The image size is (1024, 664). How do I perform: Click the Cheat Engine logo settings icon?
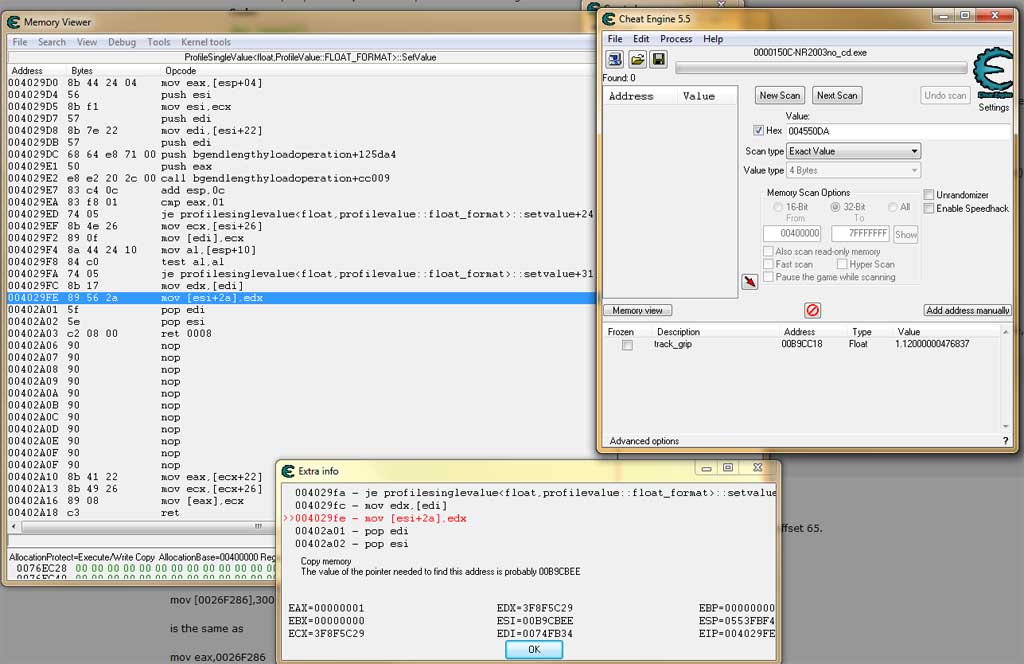click(992, 72)
